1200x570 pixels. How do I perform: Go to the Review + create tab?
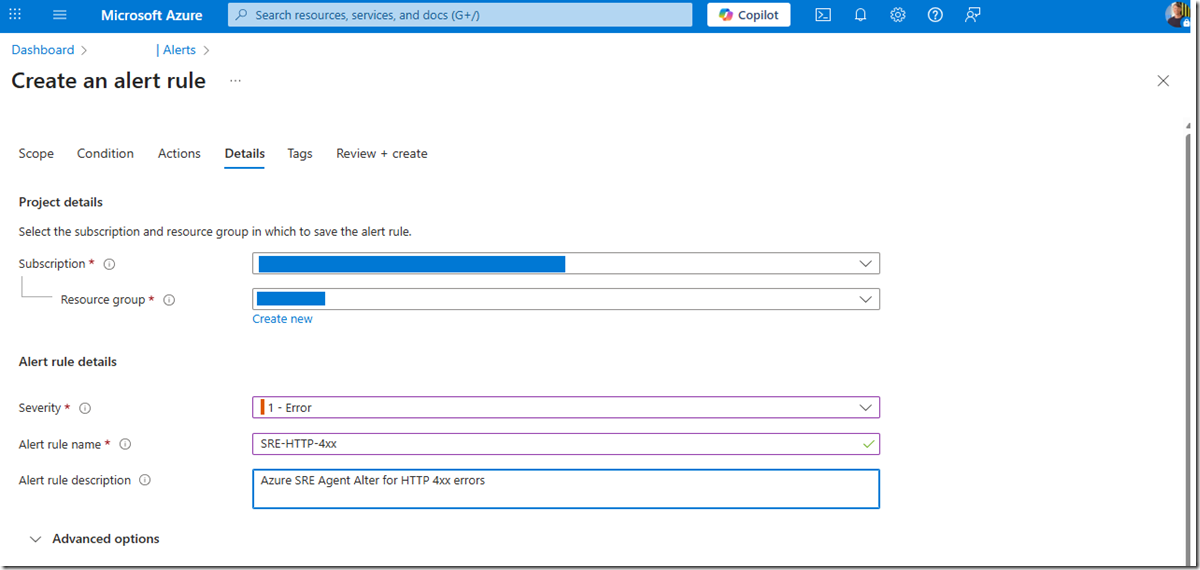click(381, 154)
